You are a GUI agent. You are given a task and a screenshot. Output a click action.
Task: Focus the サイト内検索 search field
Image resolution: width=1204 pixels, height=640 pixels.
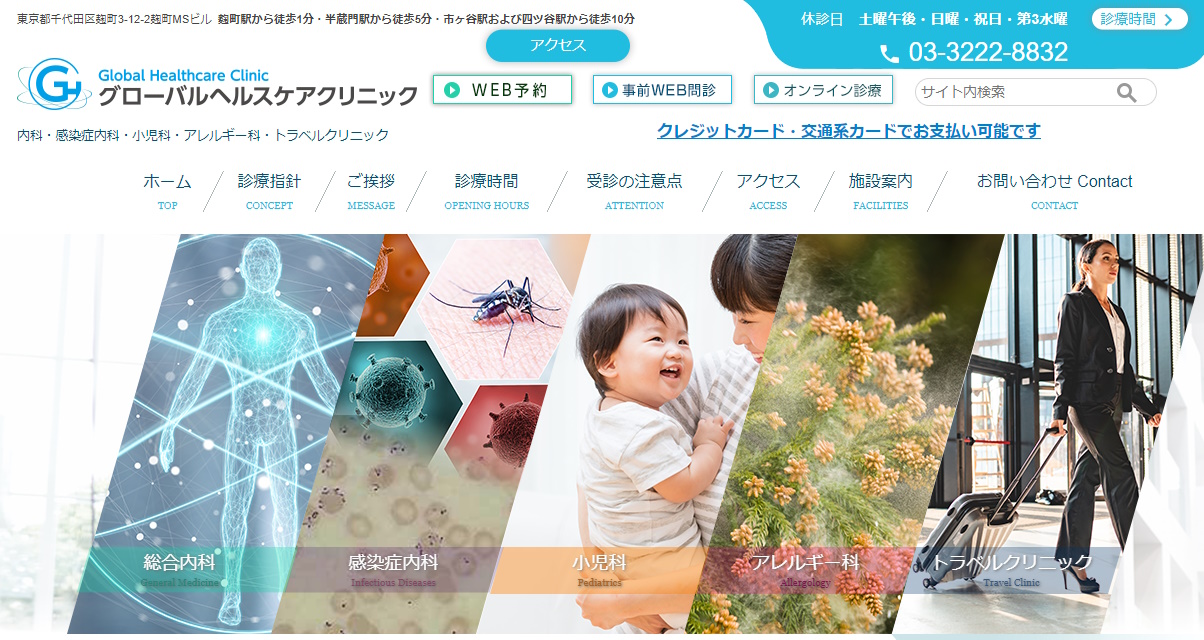(1016, 92)
